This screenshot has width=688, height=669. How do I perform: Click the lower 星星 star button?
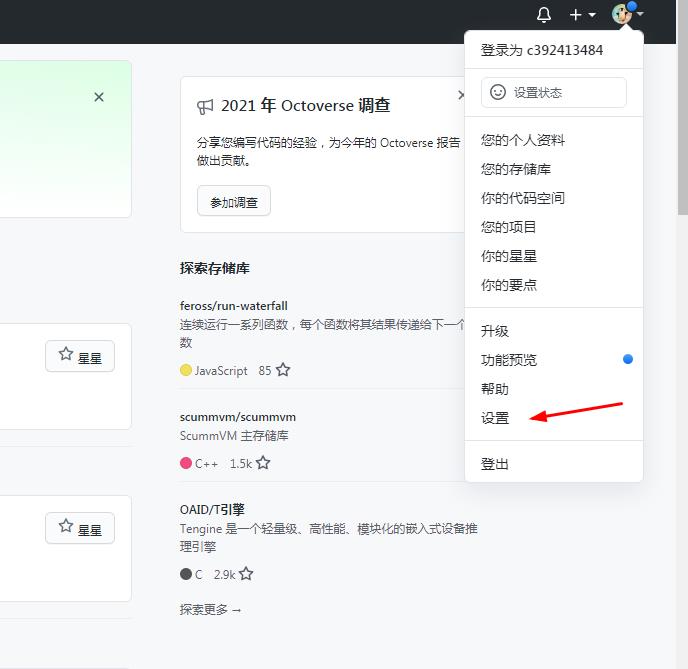[x=80, y=528]
